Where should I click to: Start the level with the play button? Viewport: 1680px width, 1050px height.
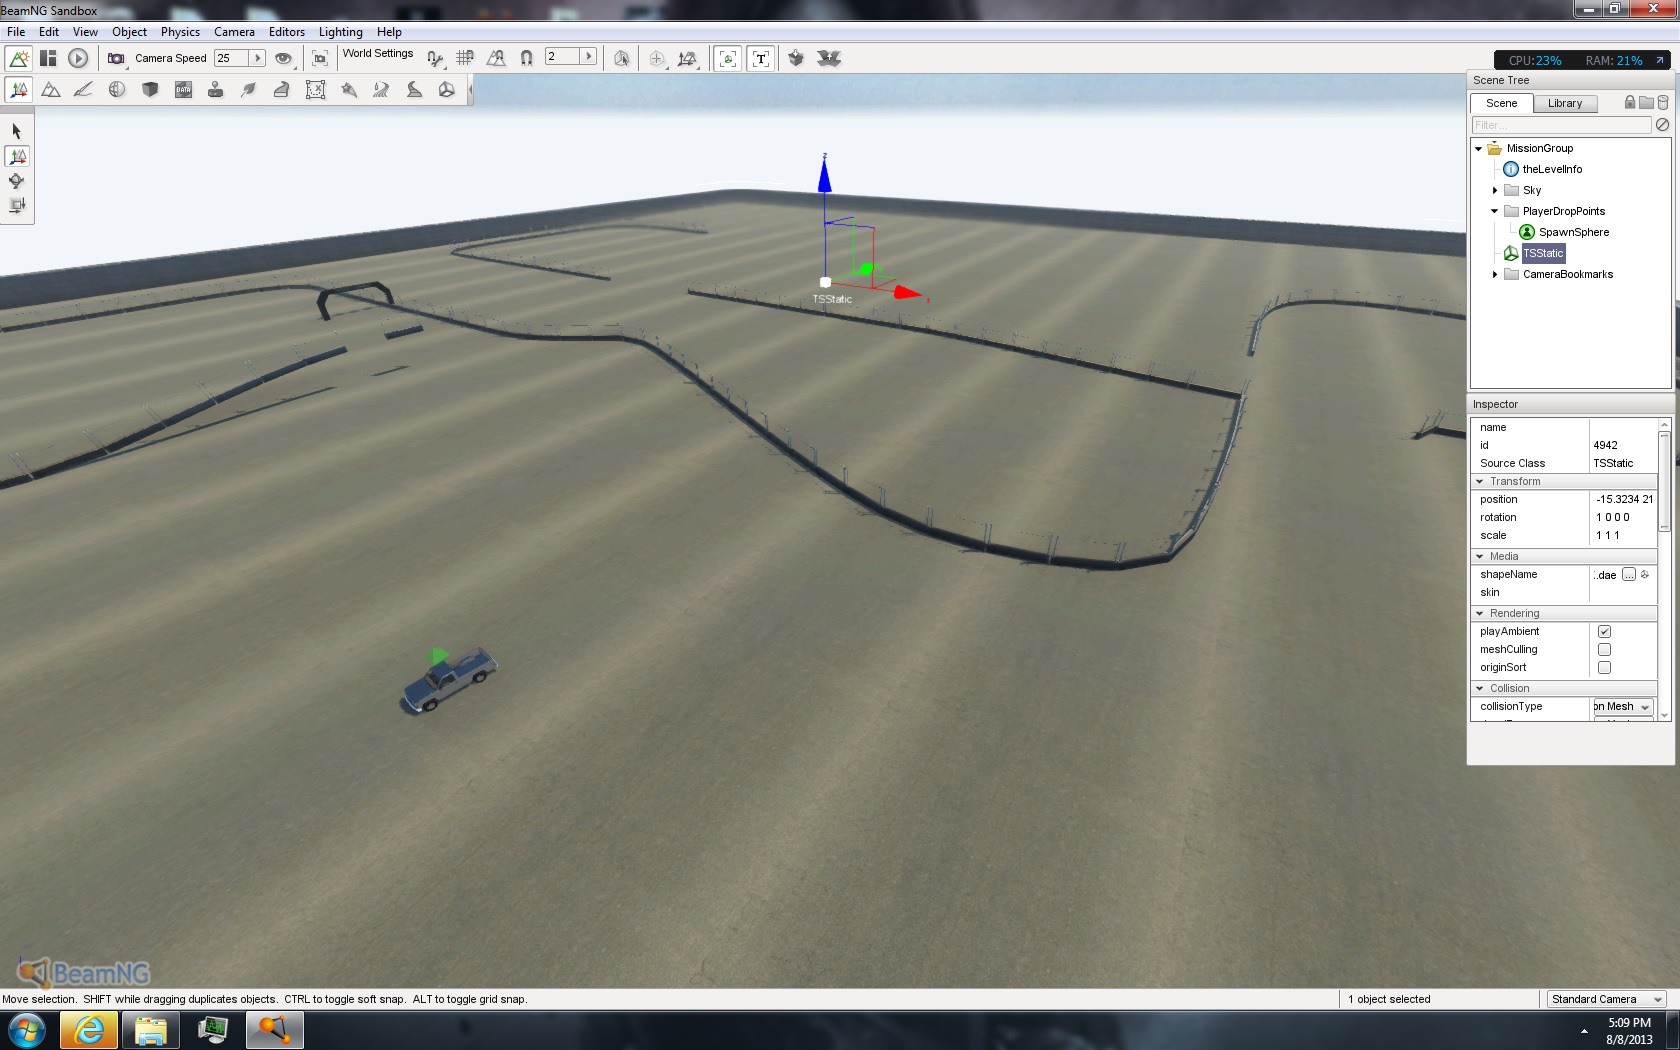point(78,59)
